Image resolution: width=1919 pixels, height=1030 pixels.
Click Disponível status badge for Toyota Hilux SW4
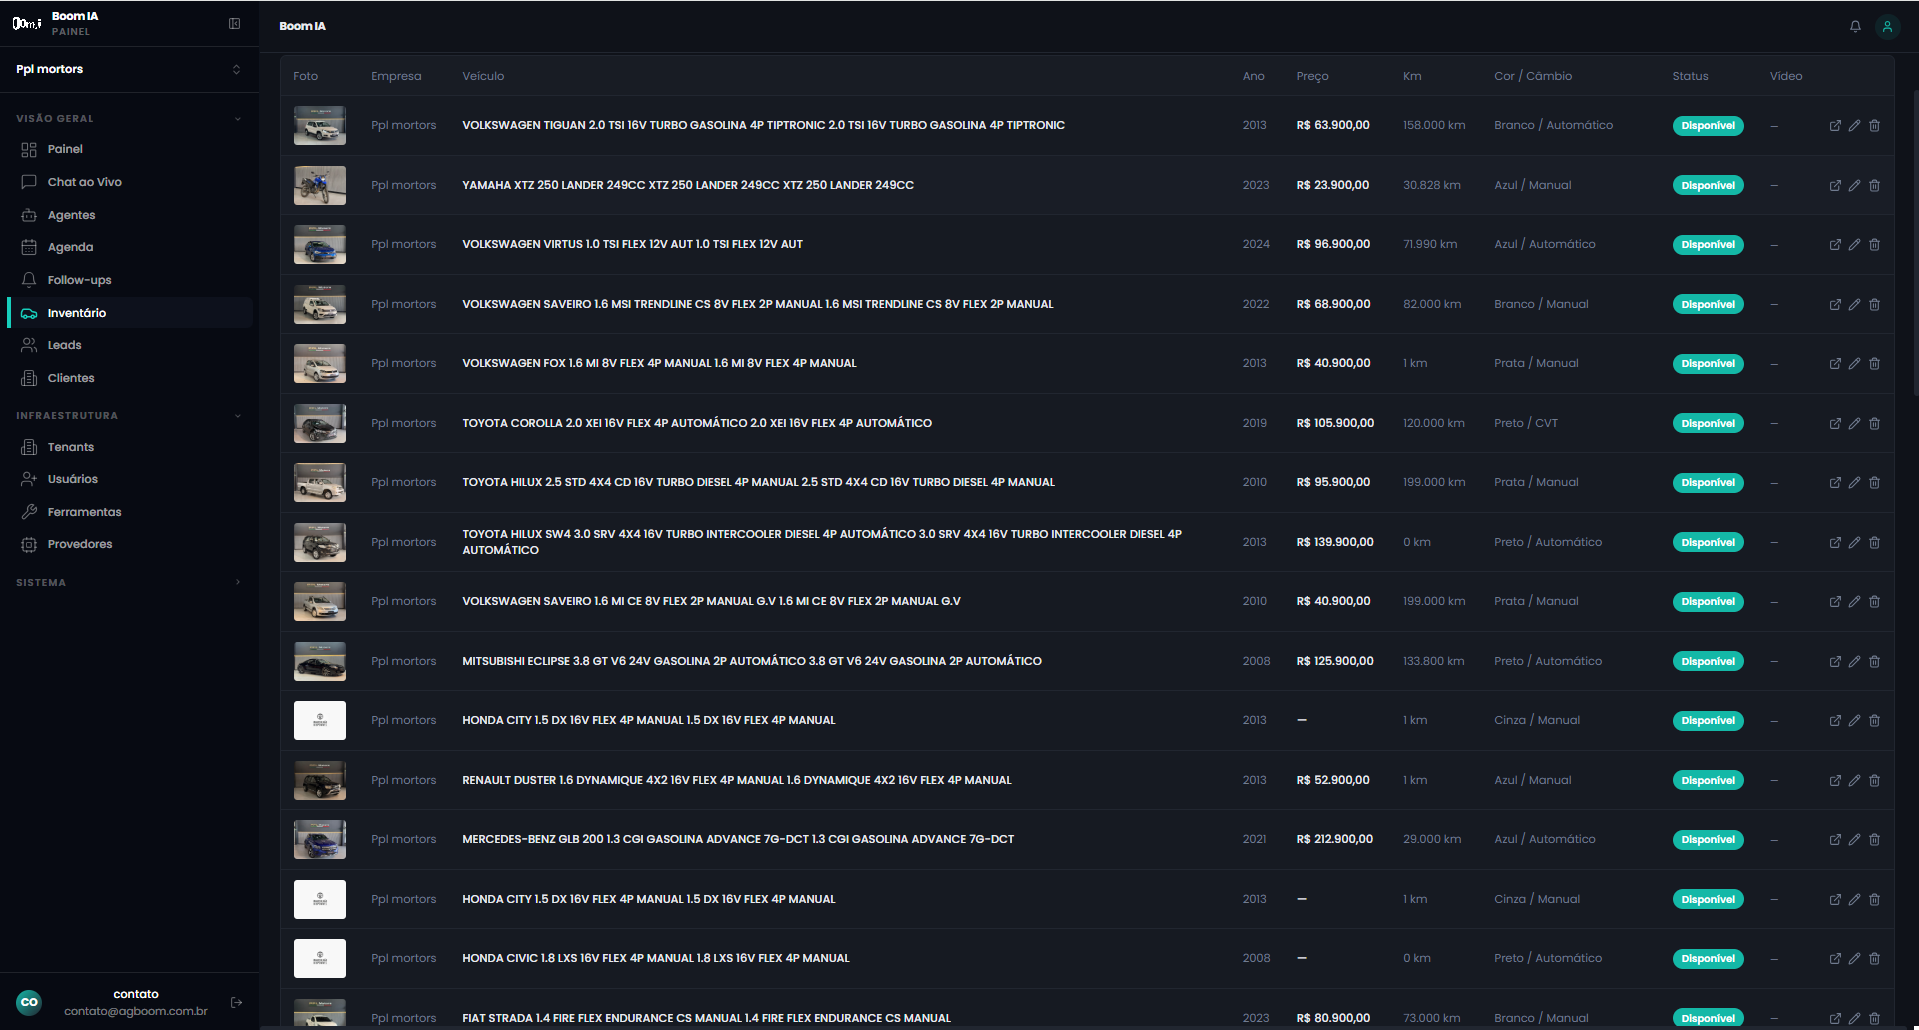tap(1707, 542)
